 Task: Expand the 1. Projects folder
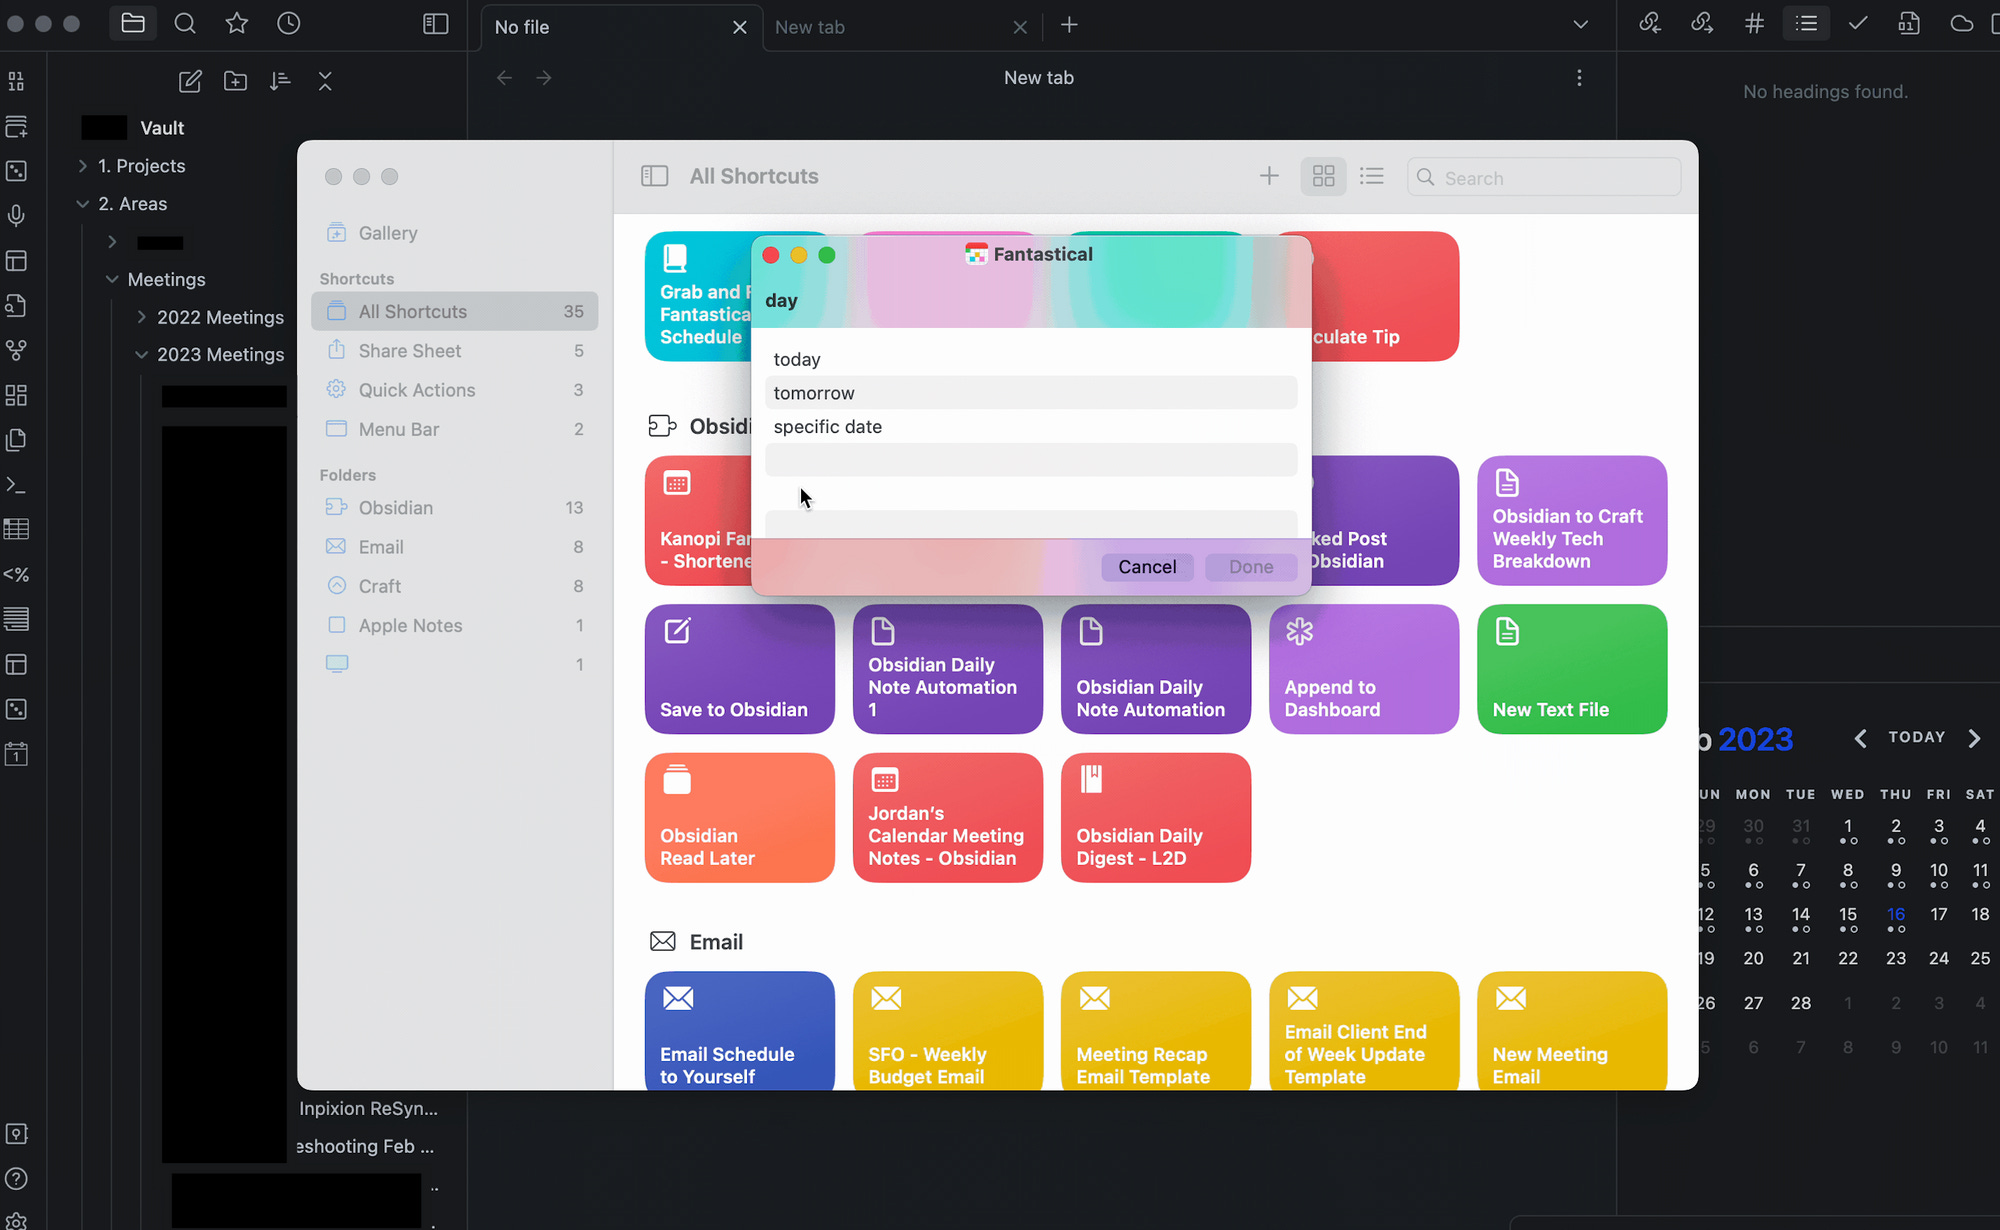83,166
